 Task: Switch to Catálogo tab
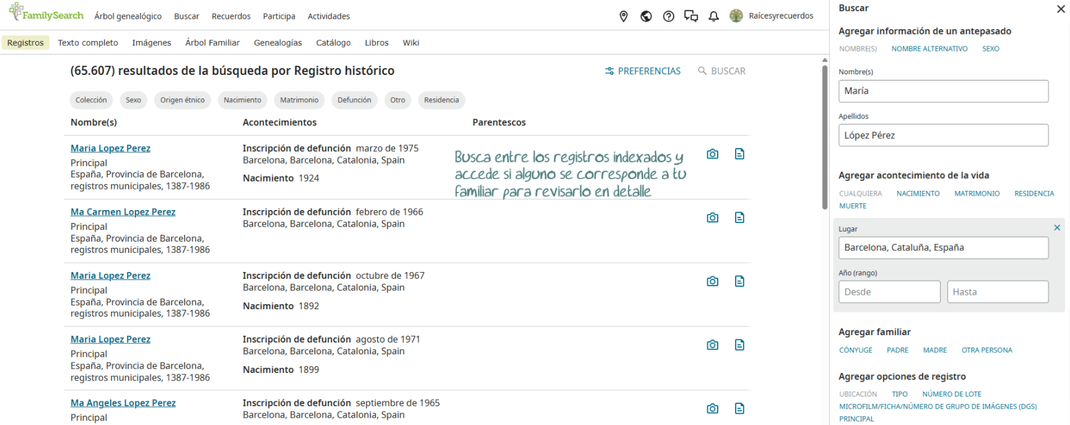tap(333, 42)
